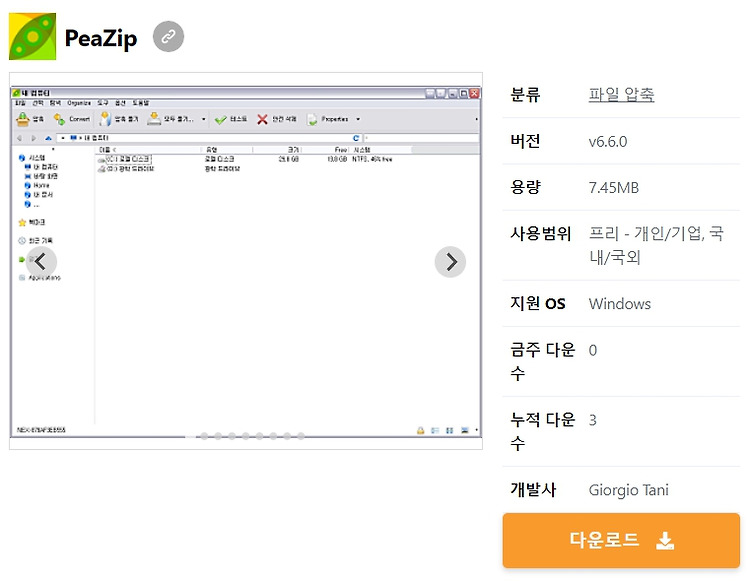Open the dropdown arrow beside 모두 풀기
This screenshot has height=581, width=750.
204,119
